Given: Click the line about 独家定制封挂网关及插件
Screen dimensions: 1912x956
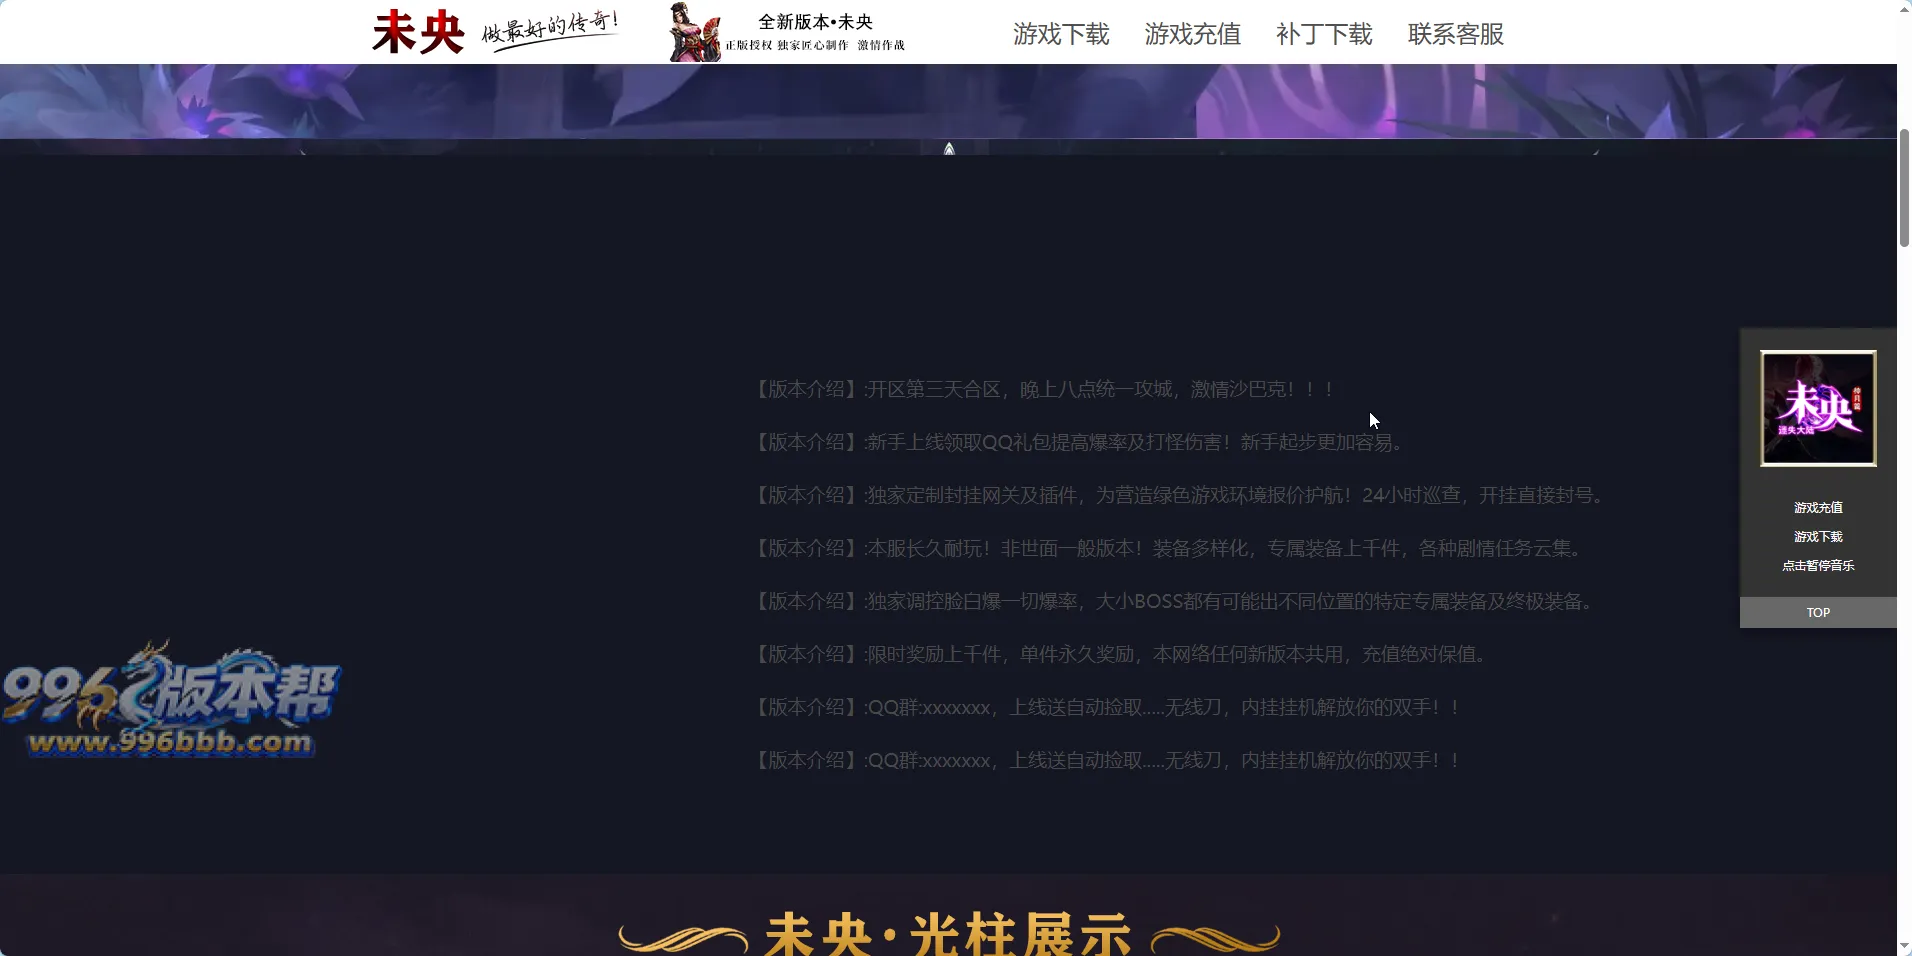Looking at the screenshot, I should pyautogui.click(x=1180, y=495).
